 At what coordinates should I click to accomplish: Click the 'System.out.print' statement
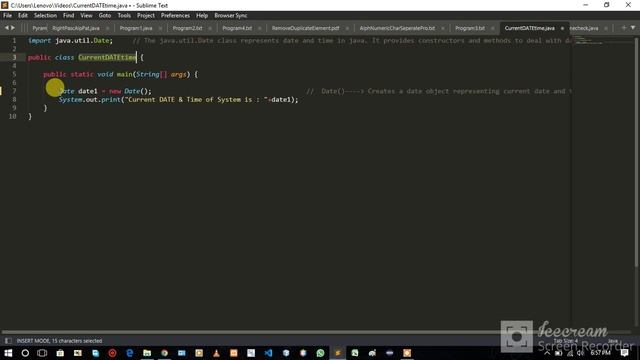click(178, 100)
